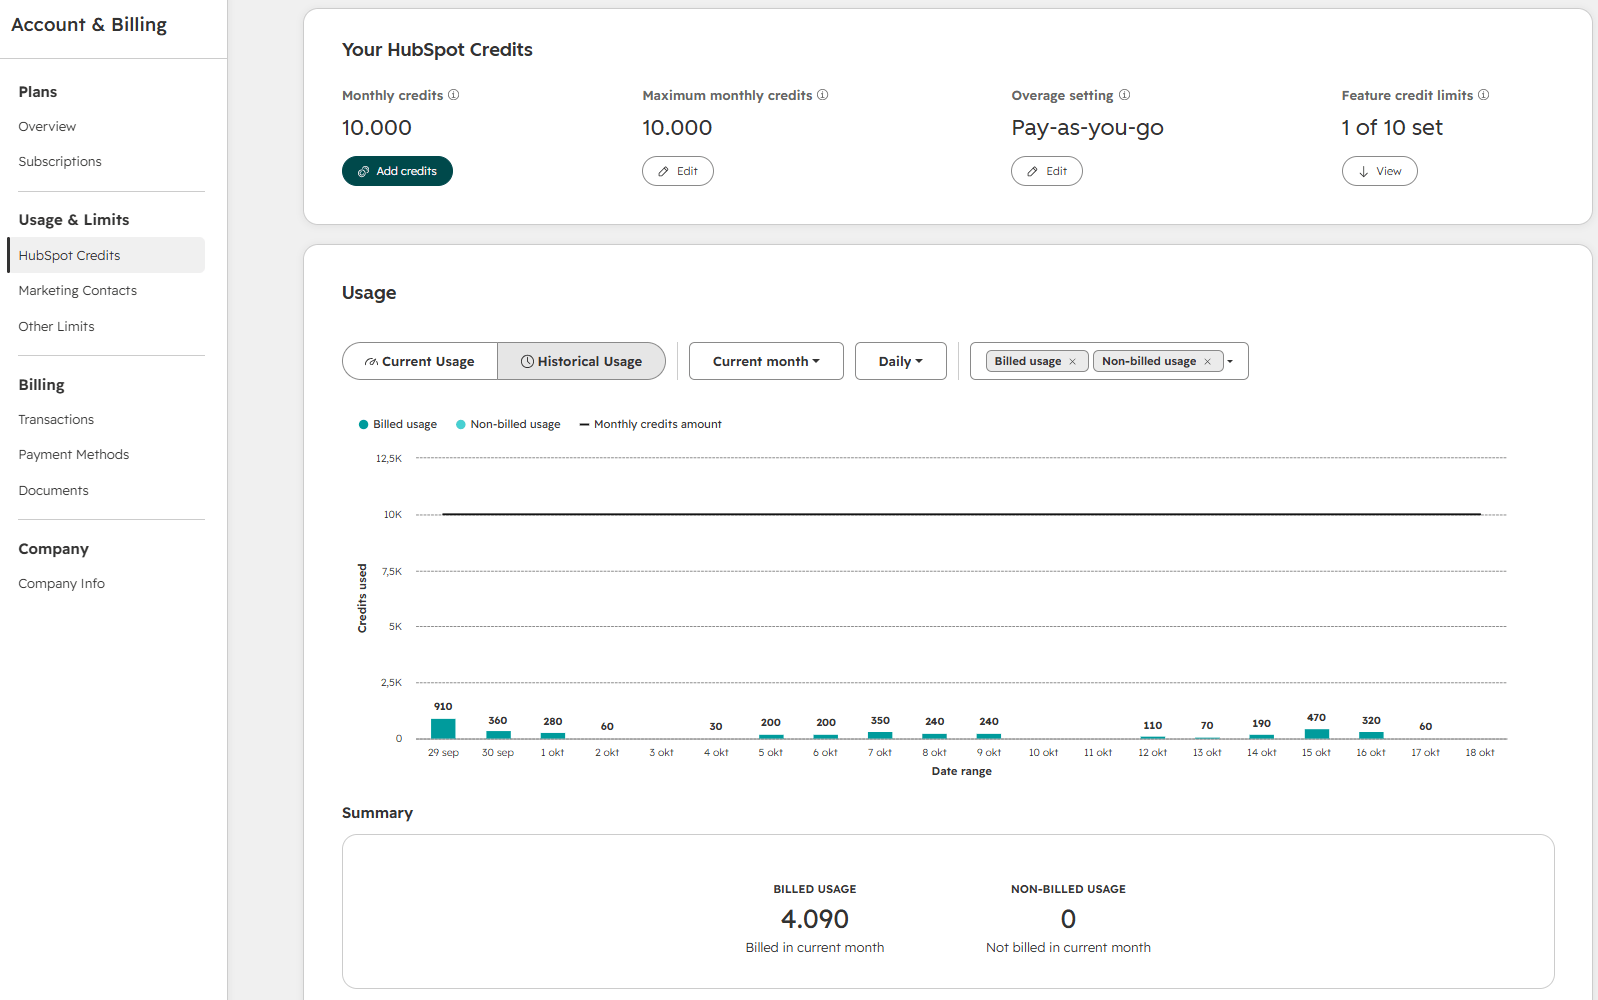Click the 7 okt bar showing 350
1598x1000 pixels.
click(x=880, y=735)
